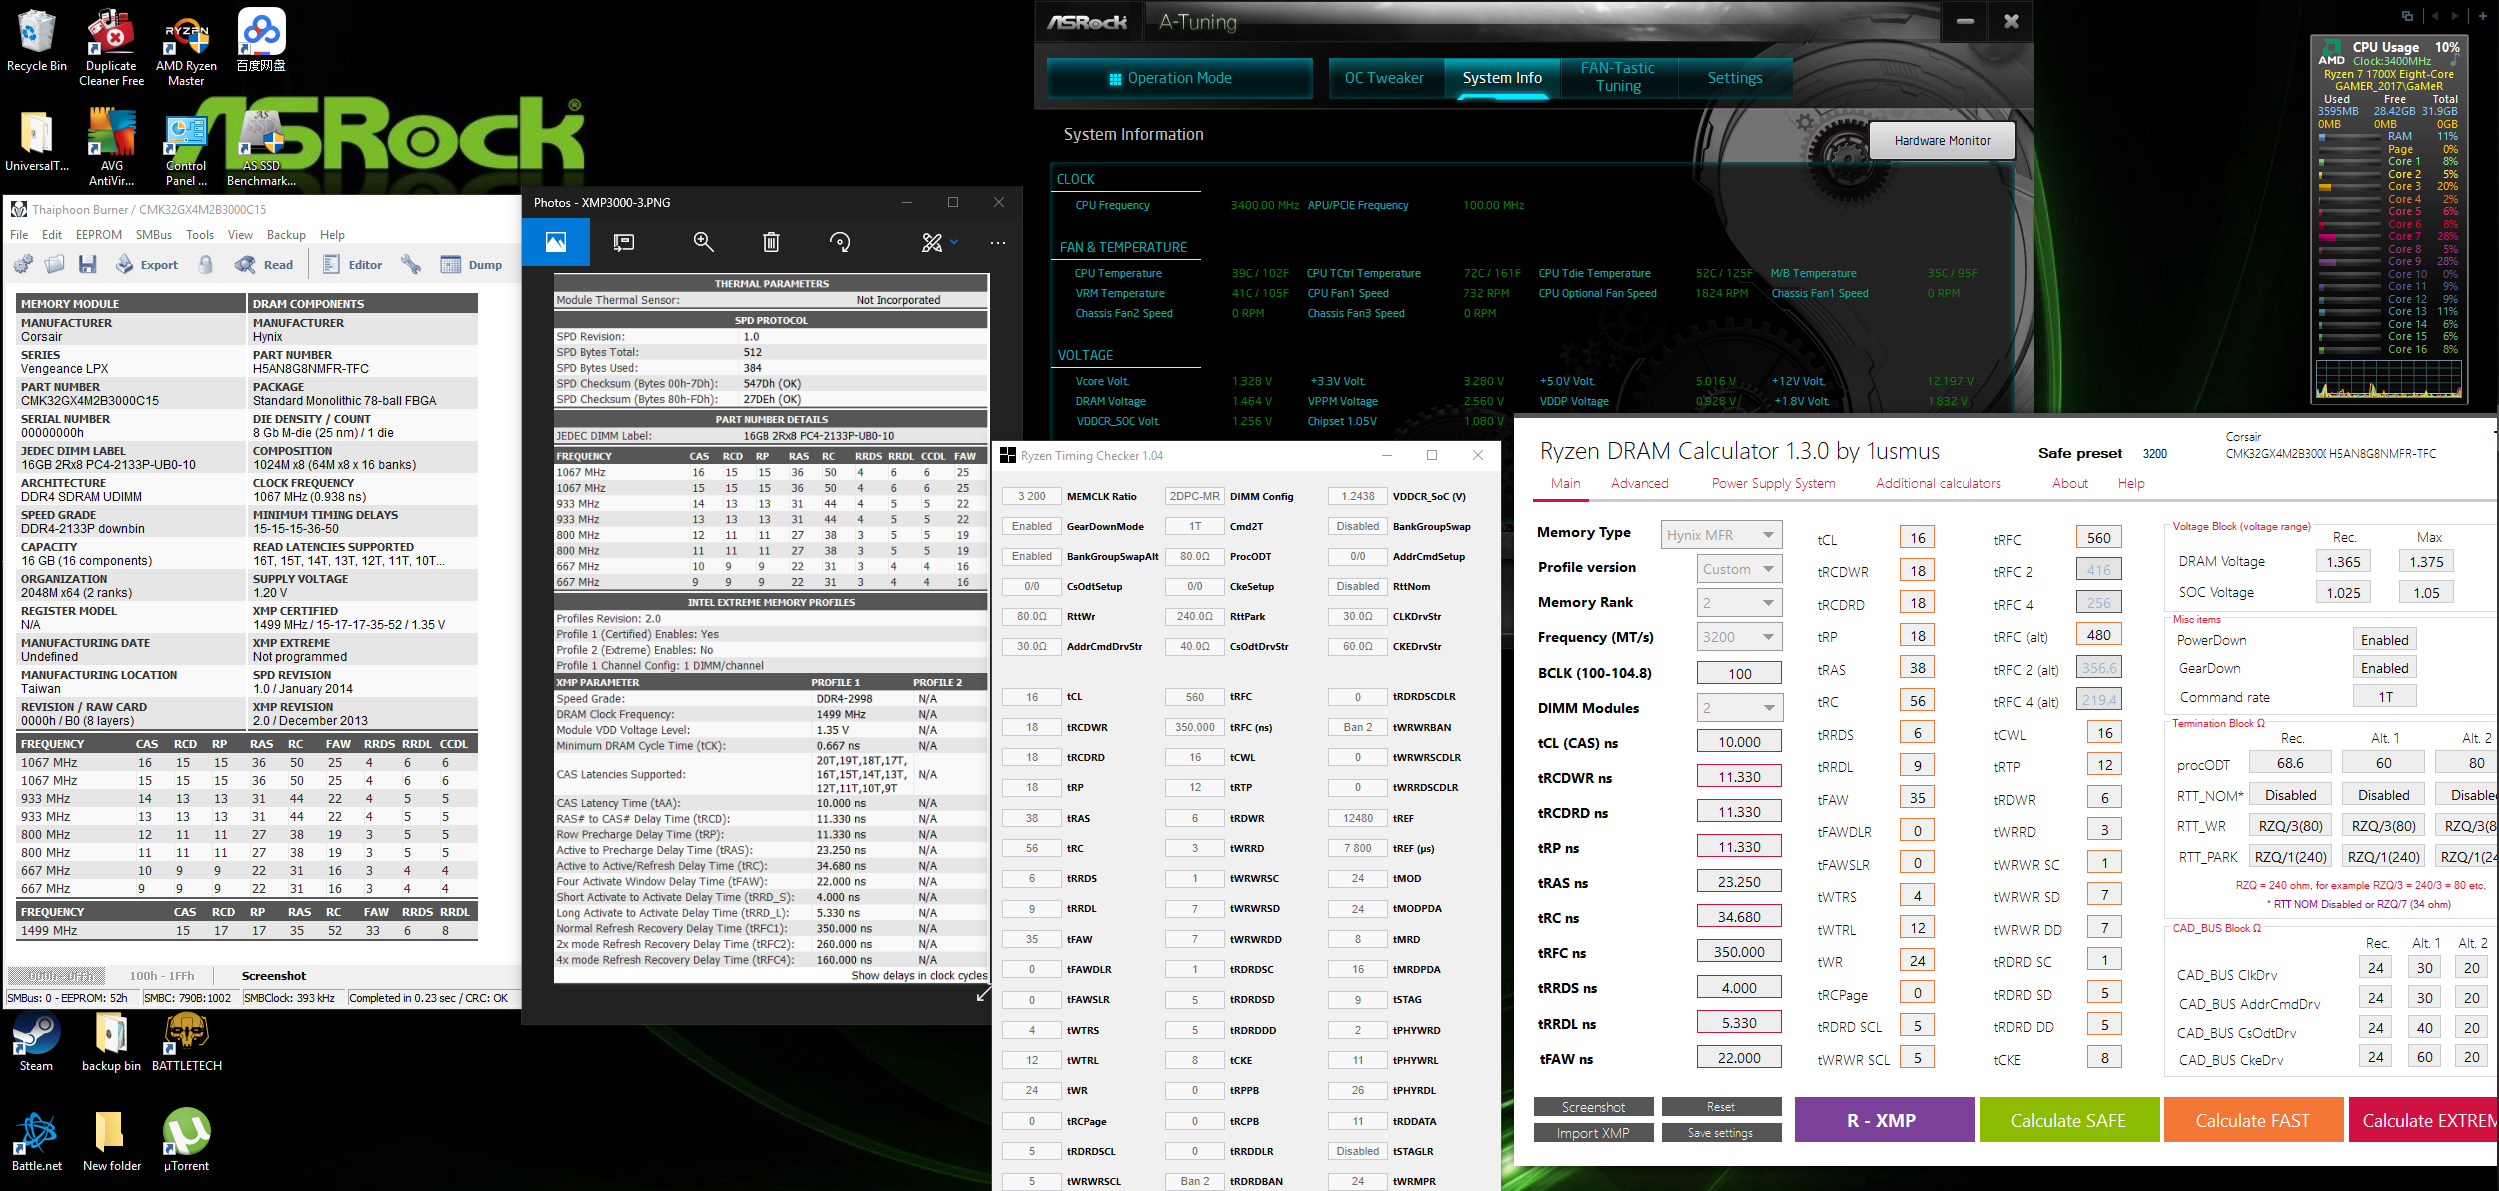
Task: Click the MEMCLK Ratio value 3 200 in Timing Checker
Action: tap(1032, 496)
